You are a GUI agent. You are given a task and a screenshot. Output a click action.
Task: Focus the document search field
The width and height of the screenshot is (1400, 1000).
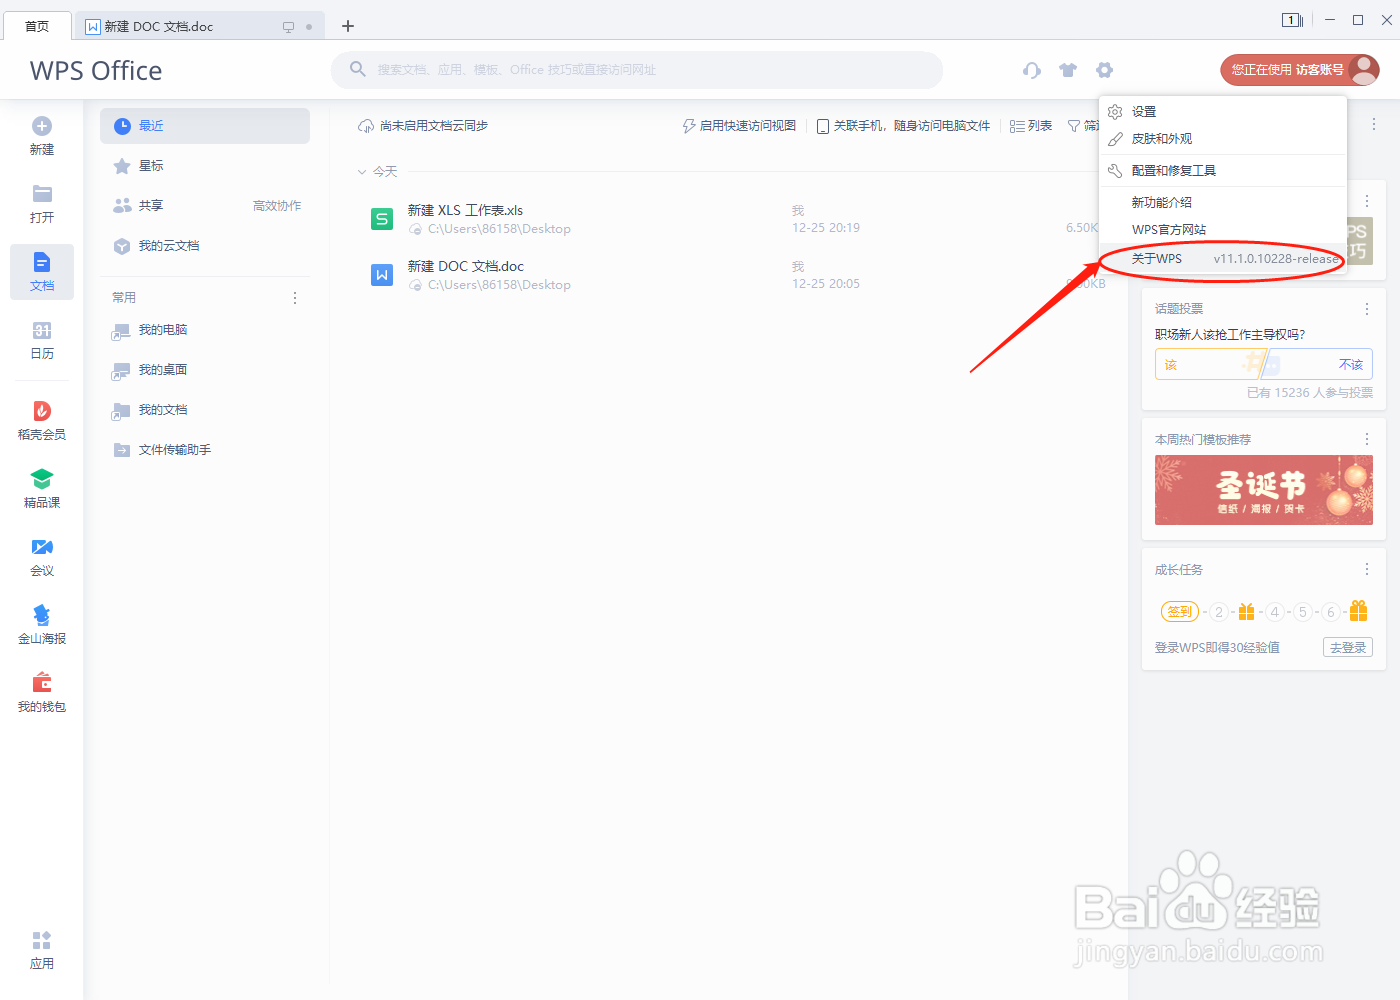pyautogui.click(x=637, y=70)
